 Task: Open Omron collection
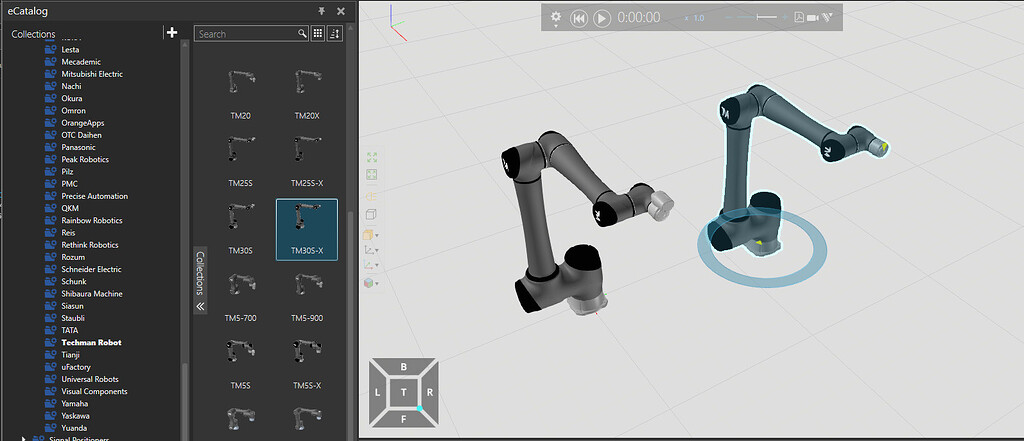coord(73,110)
